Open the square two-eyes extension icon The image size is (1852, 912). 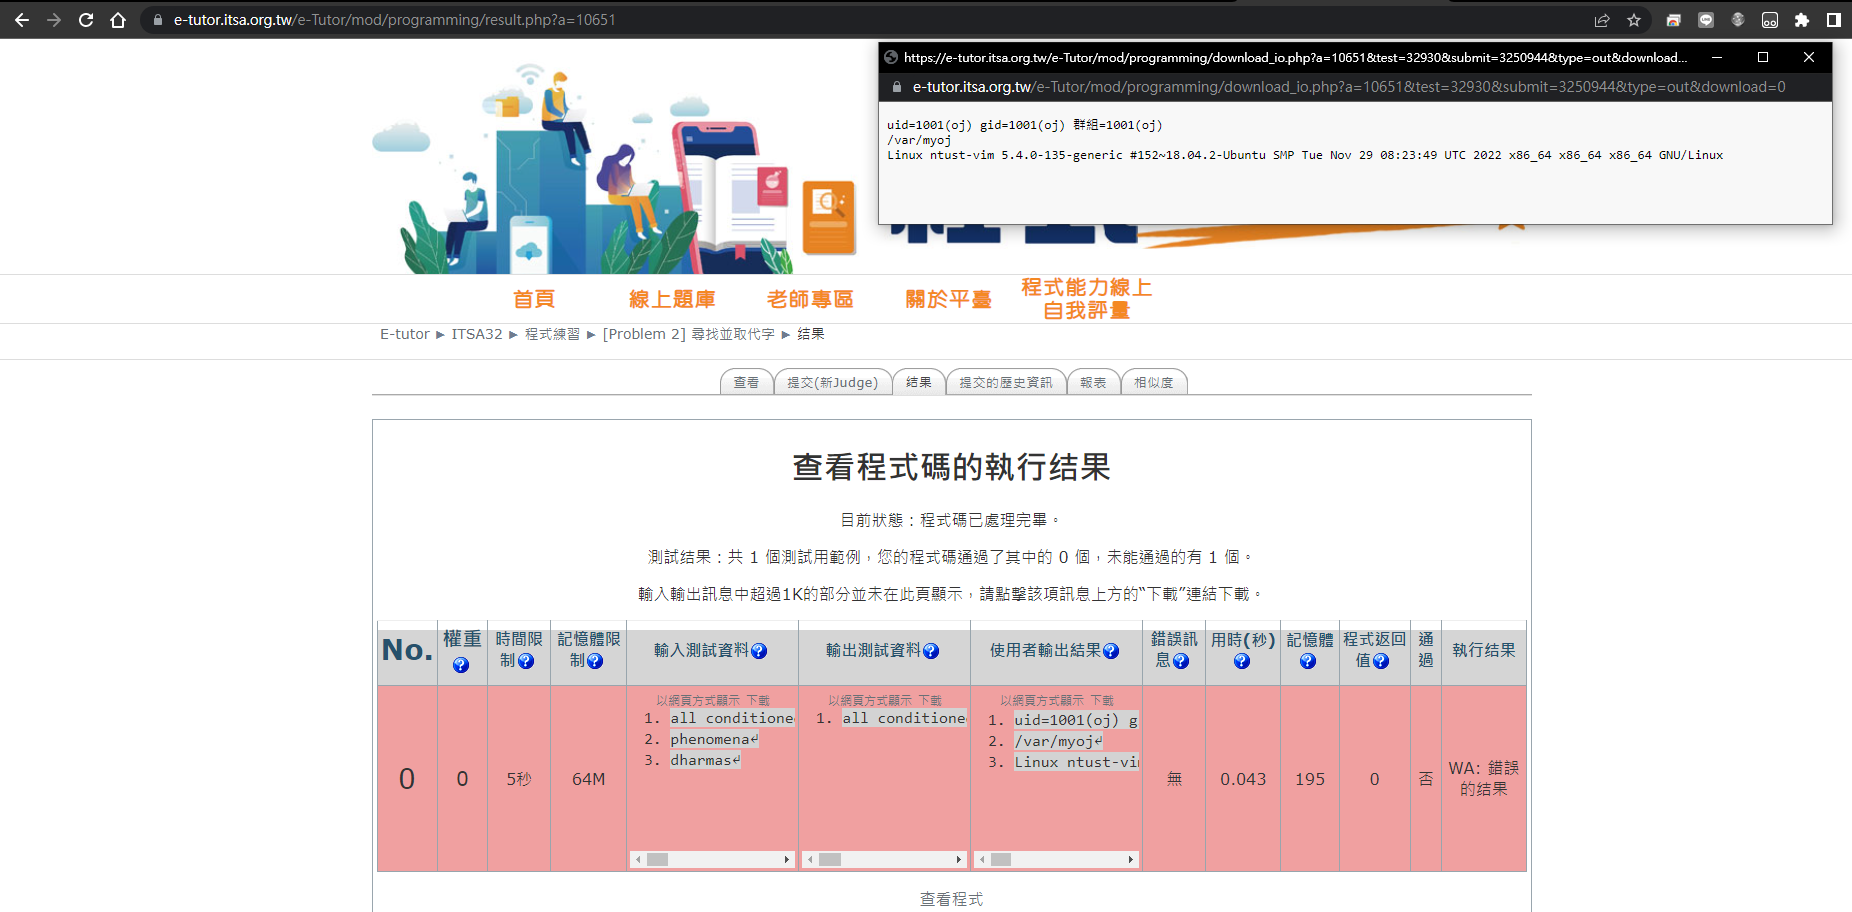click(1770, 20)
